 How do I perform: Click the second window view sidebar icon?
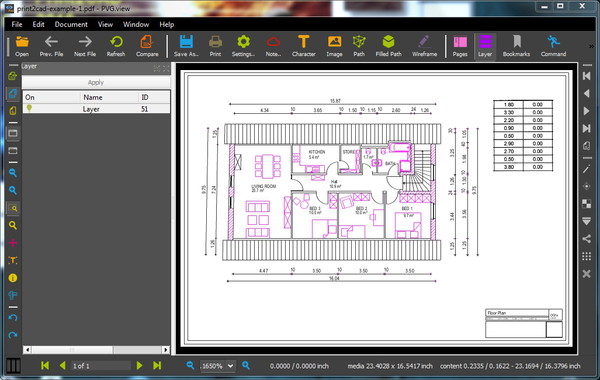[x=13, y=150]
